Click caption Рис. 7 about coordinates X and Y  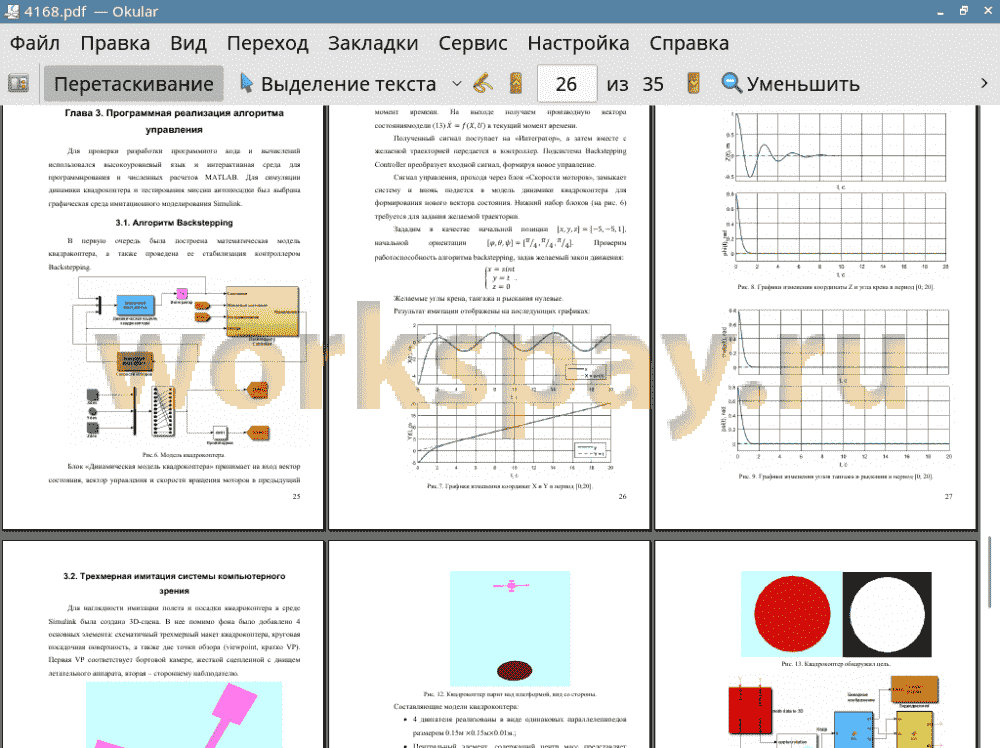[x=510, y=486]
